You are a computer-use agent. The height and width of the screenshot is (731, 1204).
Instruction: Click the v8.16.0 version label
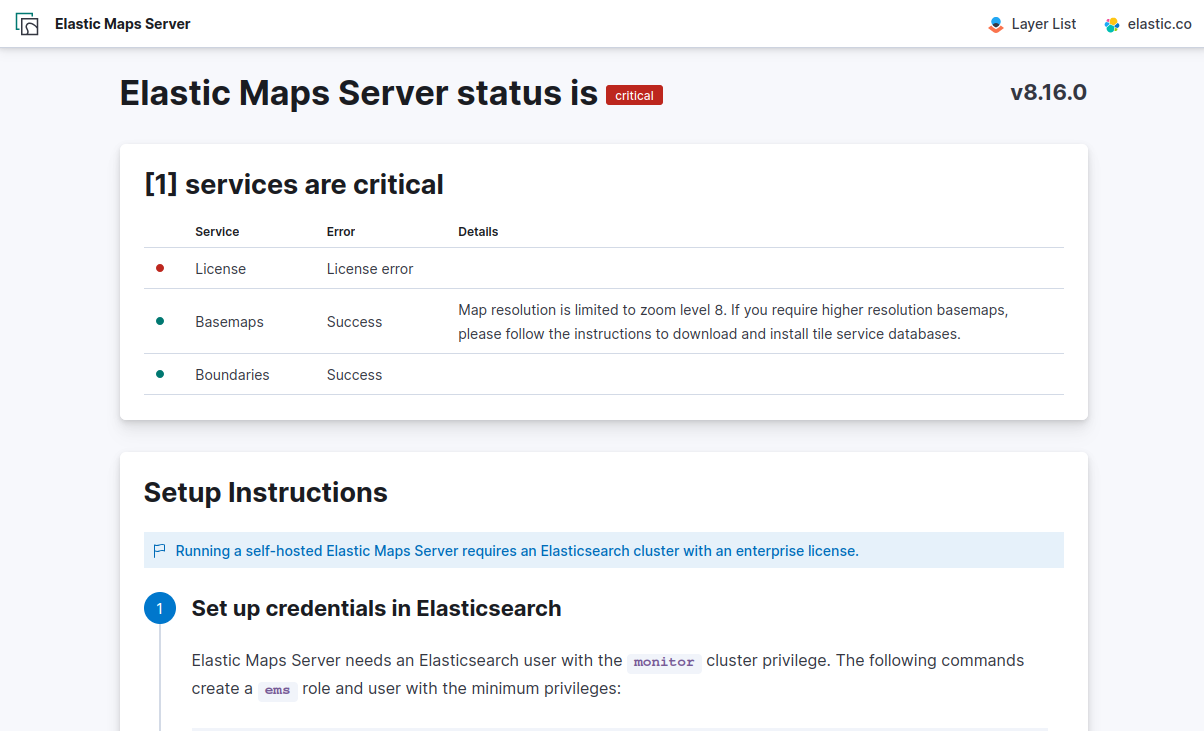1048,93
